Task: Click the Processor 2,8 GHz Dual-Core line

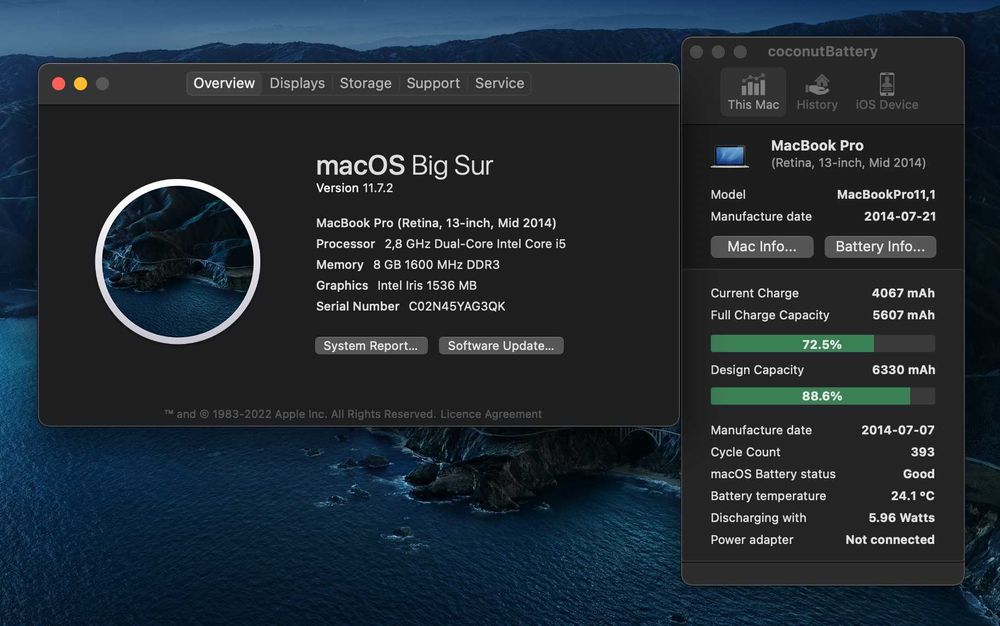Action: [441, 244]
